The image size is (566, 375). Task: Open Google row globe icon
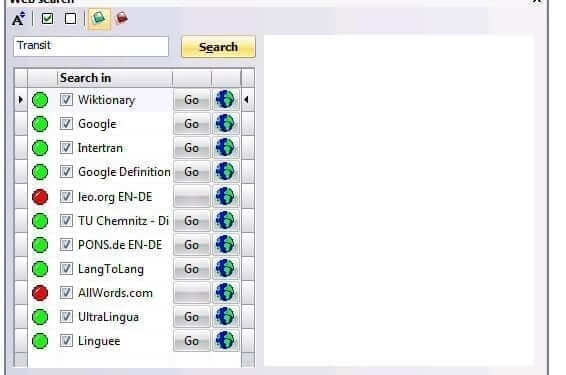coord(225,123)
